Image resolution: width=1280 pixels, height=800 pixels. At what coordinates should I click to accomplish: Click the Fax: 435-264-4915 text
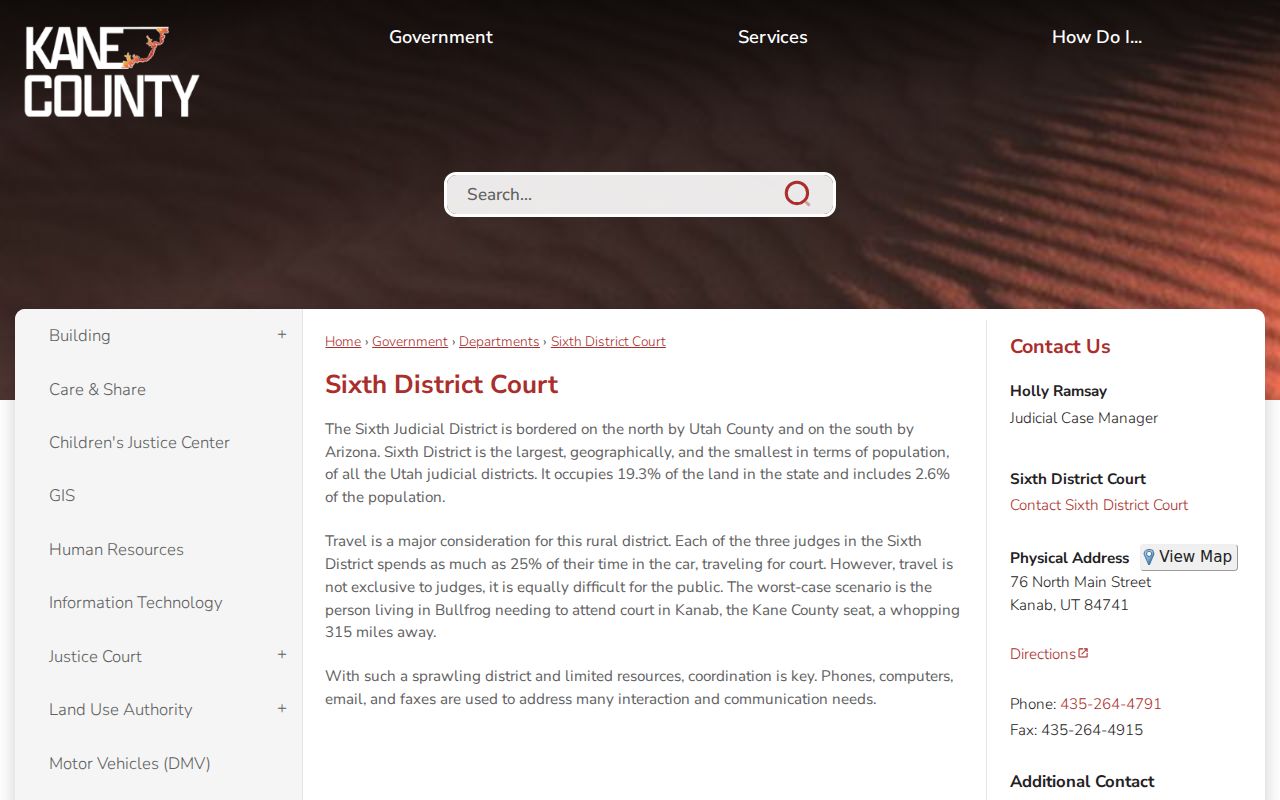point(1076,730)
